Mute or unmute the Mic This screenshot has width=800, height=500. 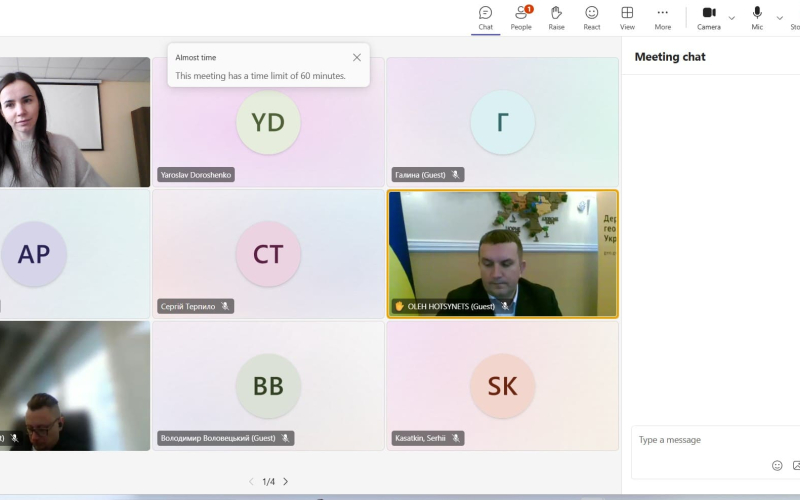[757, 17]
